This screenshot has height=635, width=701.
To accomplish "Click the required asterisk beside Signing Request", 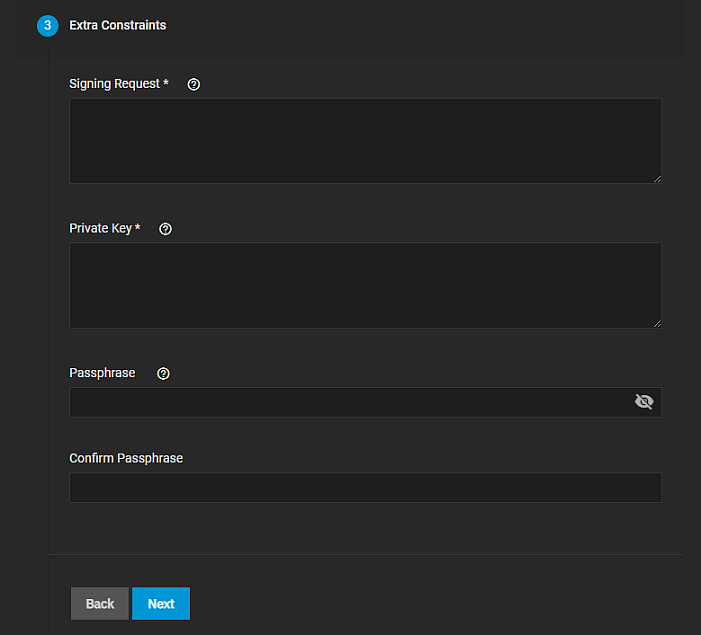I will (x=166, y=83).
